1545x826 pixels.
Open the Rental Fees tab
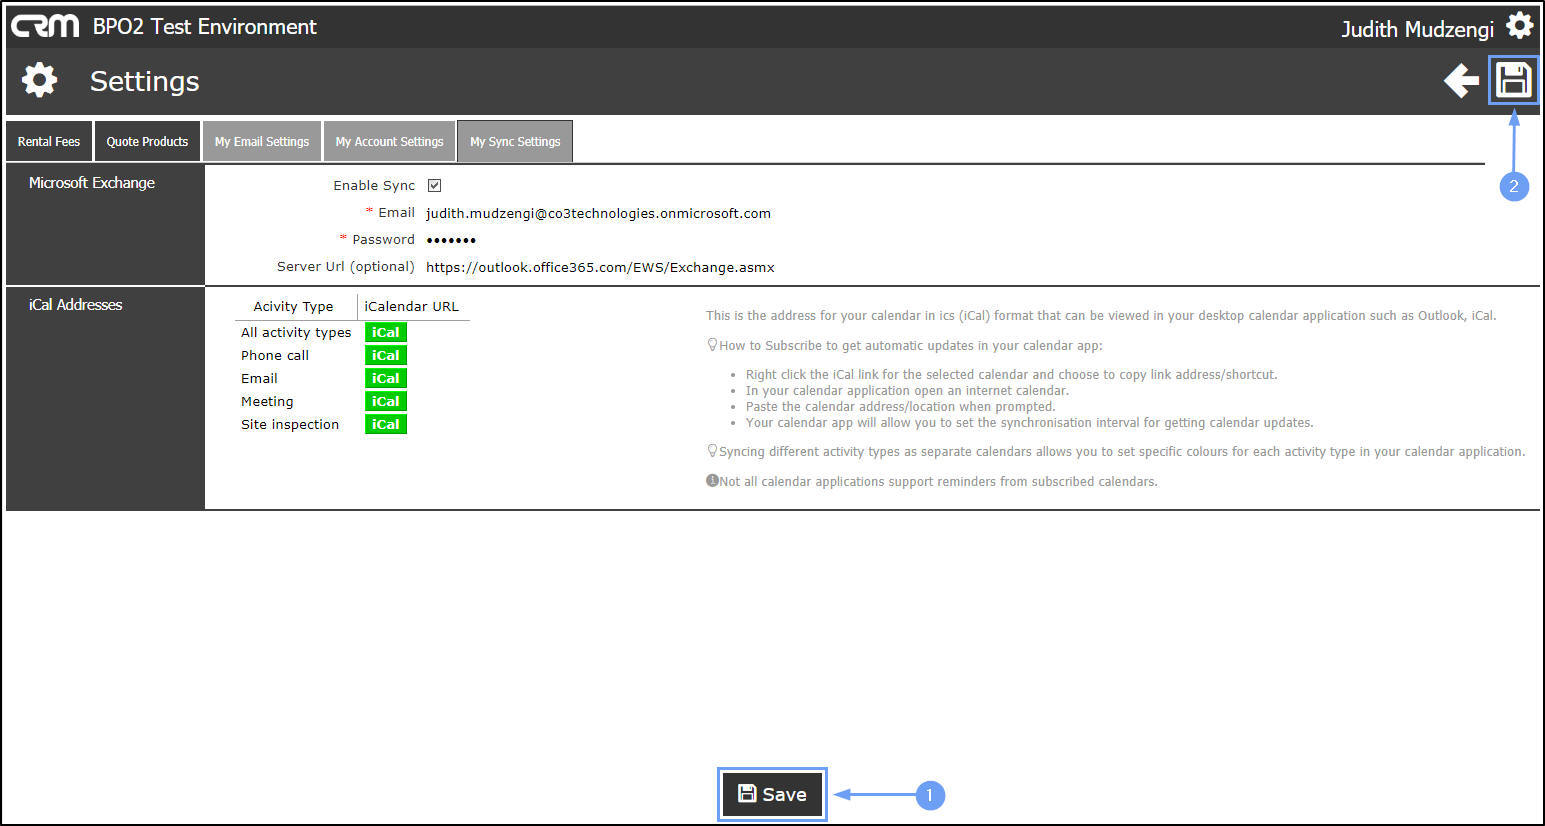(x=49, y=141)
